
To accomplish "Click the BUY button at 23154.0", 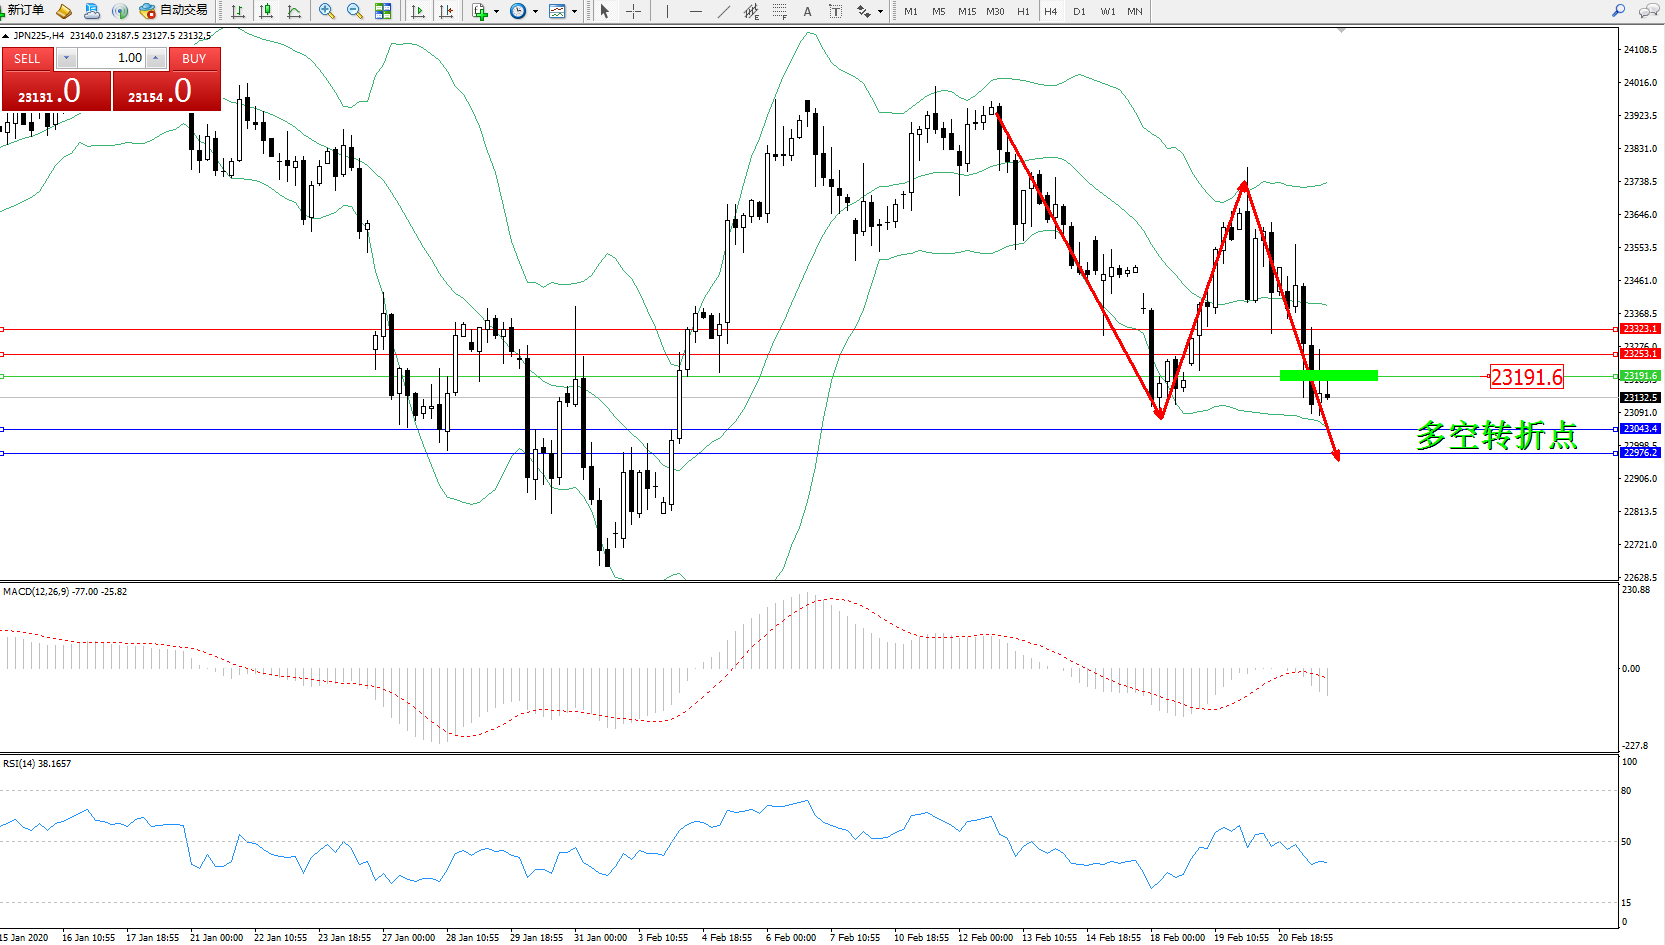I will coord(166,91).
